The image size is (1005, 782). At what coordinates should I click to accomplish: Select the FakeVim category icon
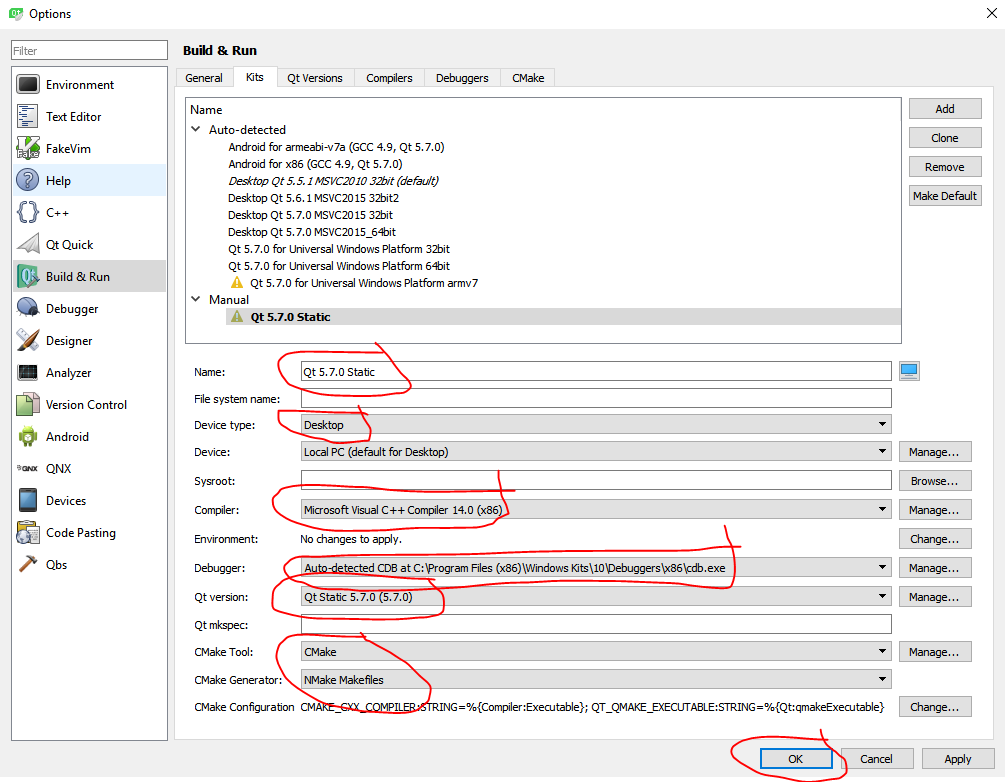(x=28, y=149)
